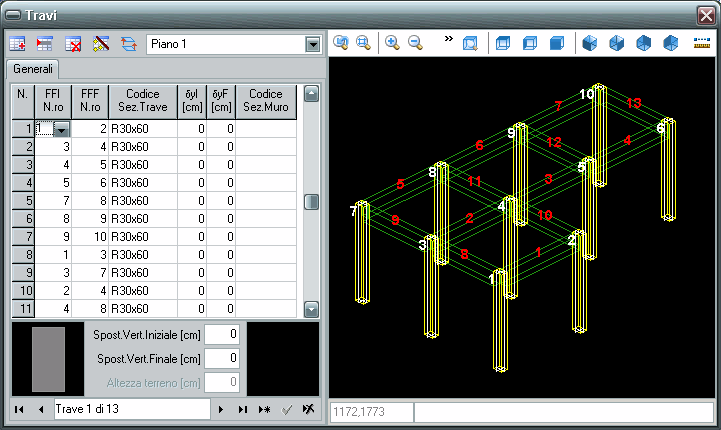Click the zoom out magnifier icon
Image resolution: width=721 pixels, height=430 pixels.
415,43
